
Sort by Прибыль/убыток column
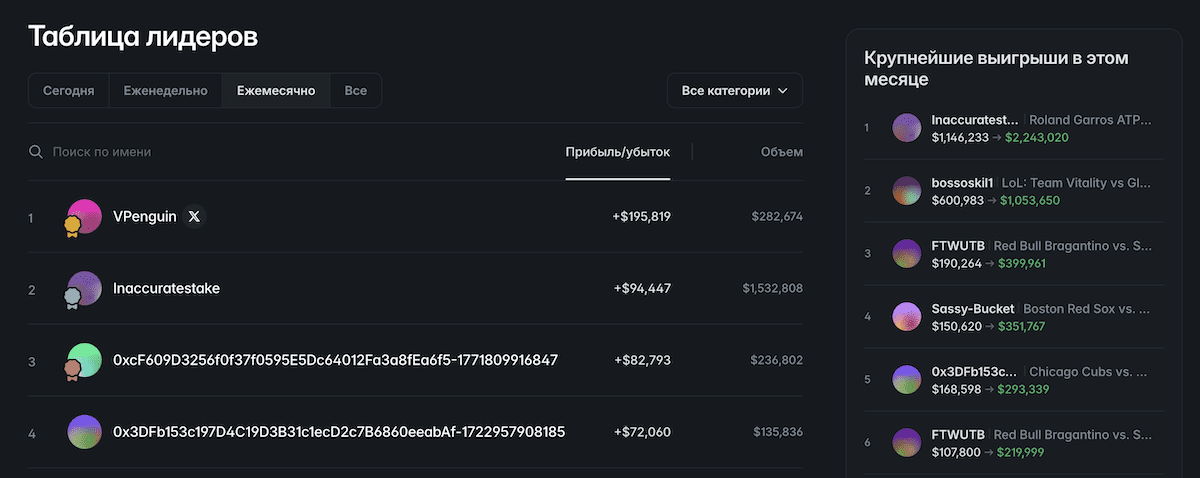tap(617, 152)
